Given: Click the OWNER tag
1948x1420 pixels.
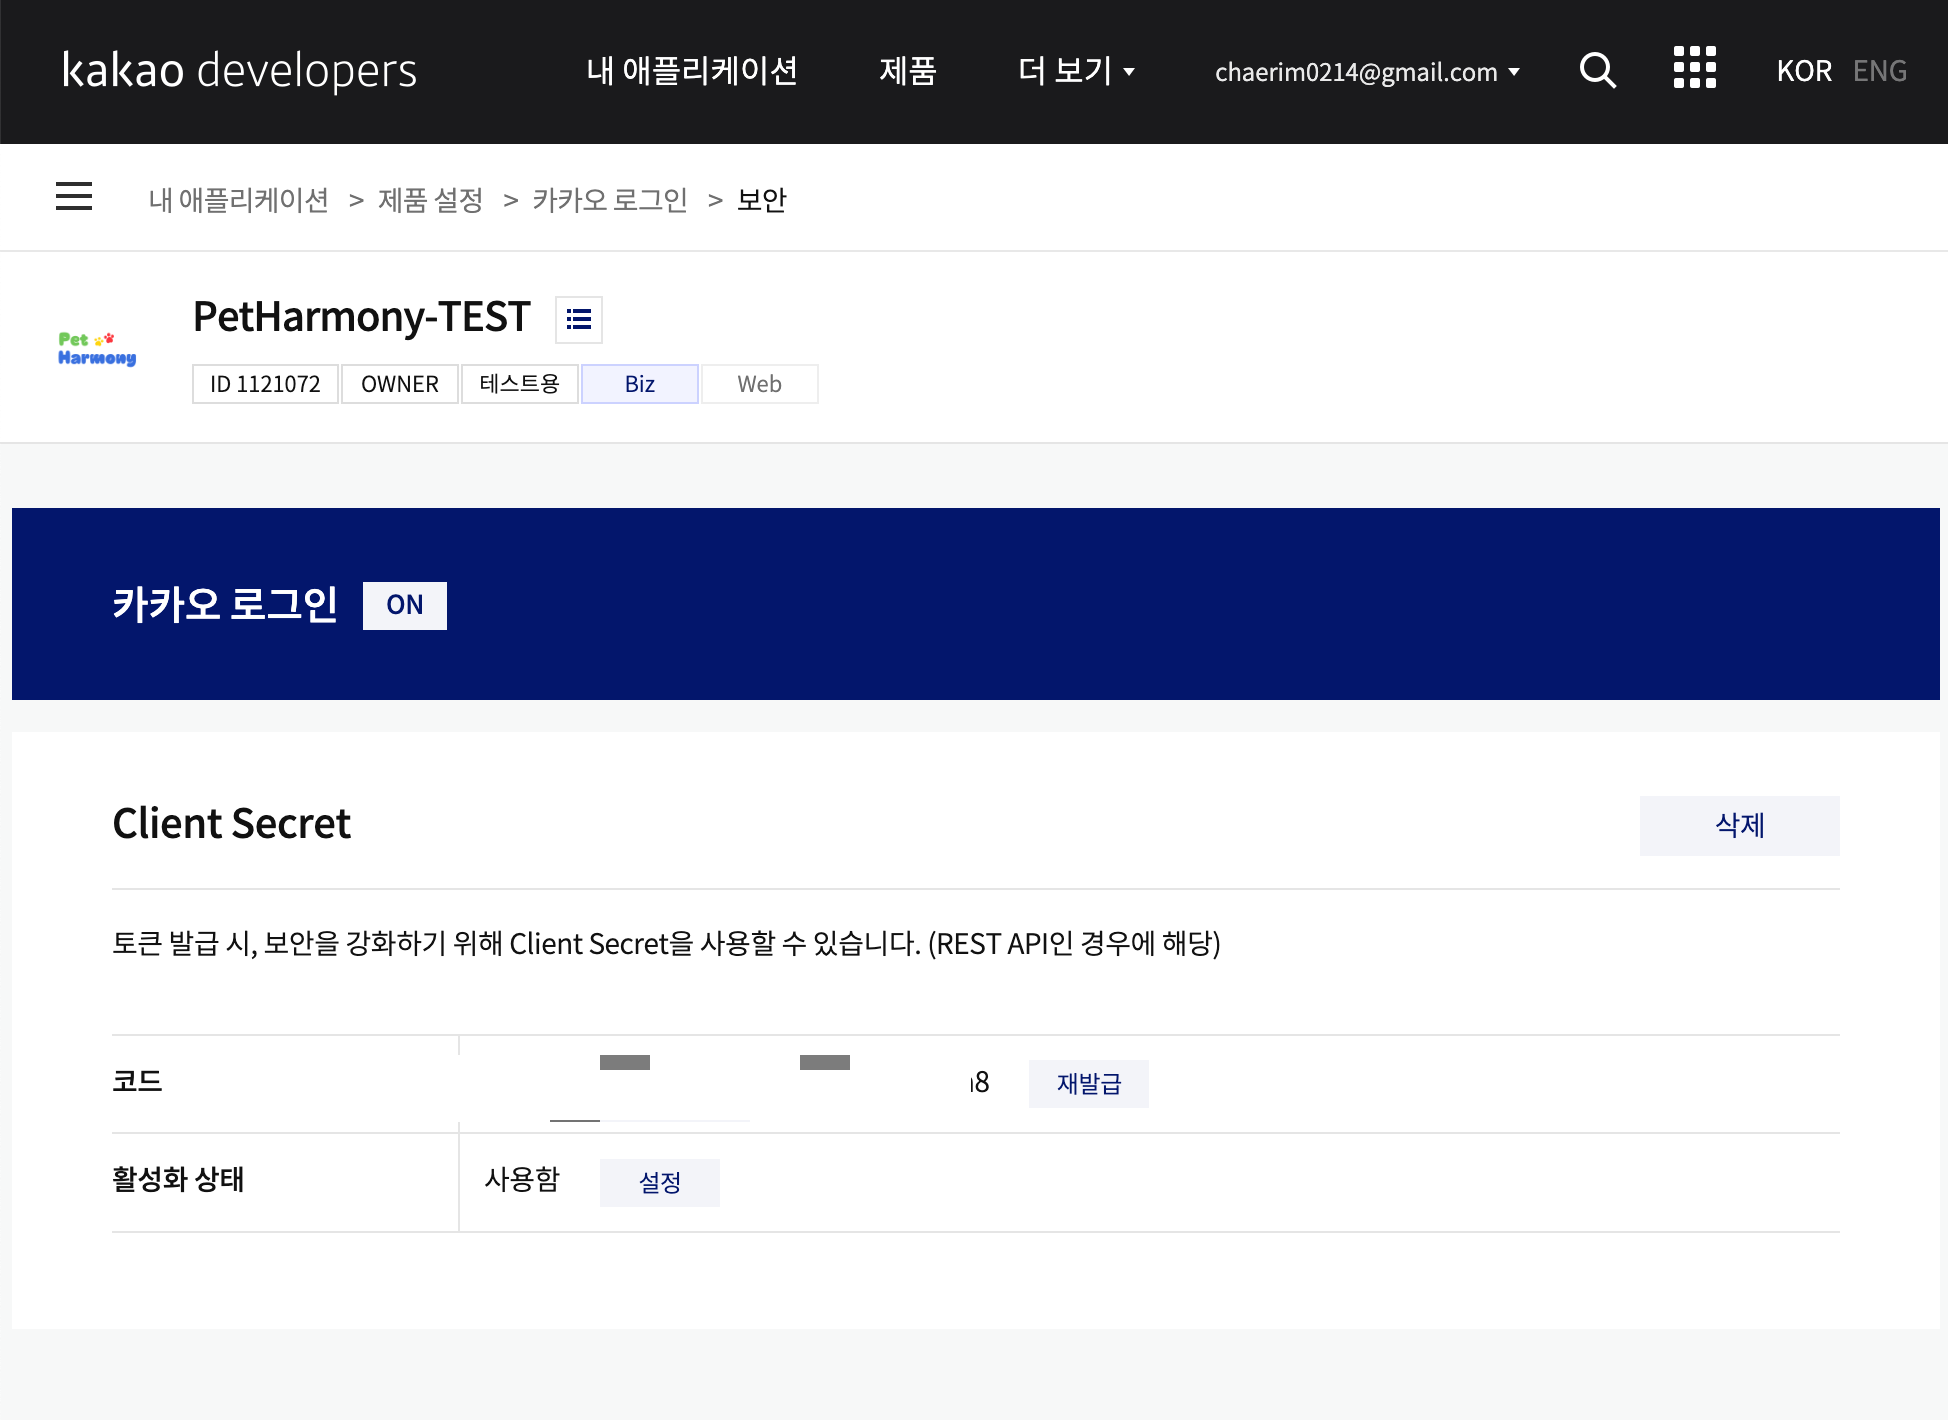Looking at the screenshot, I should (x=400, y=384).
